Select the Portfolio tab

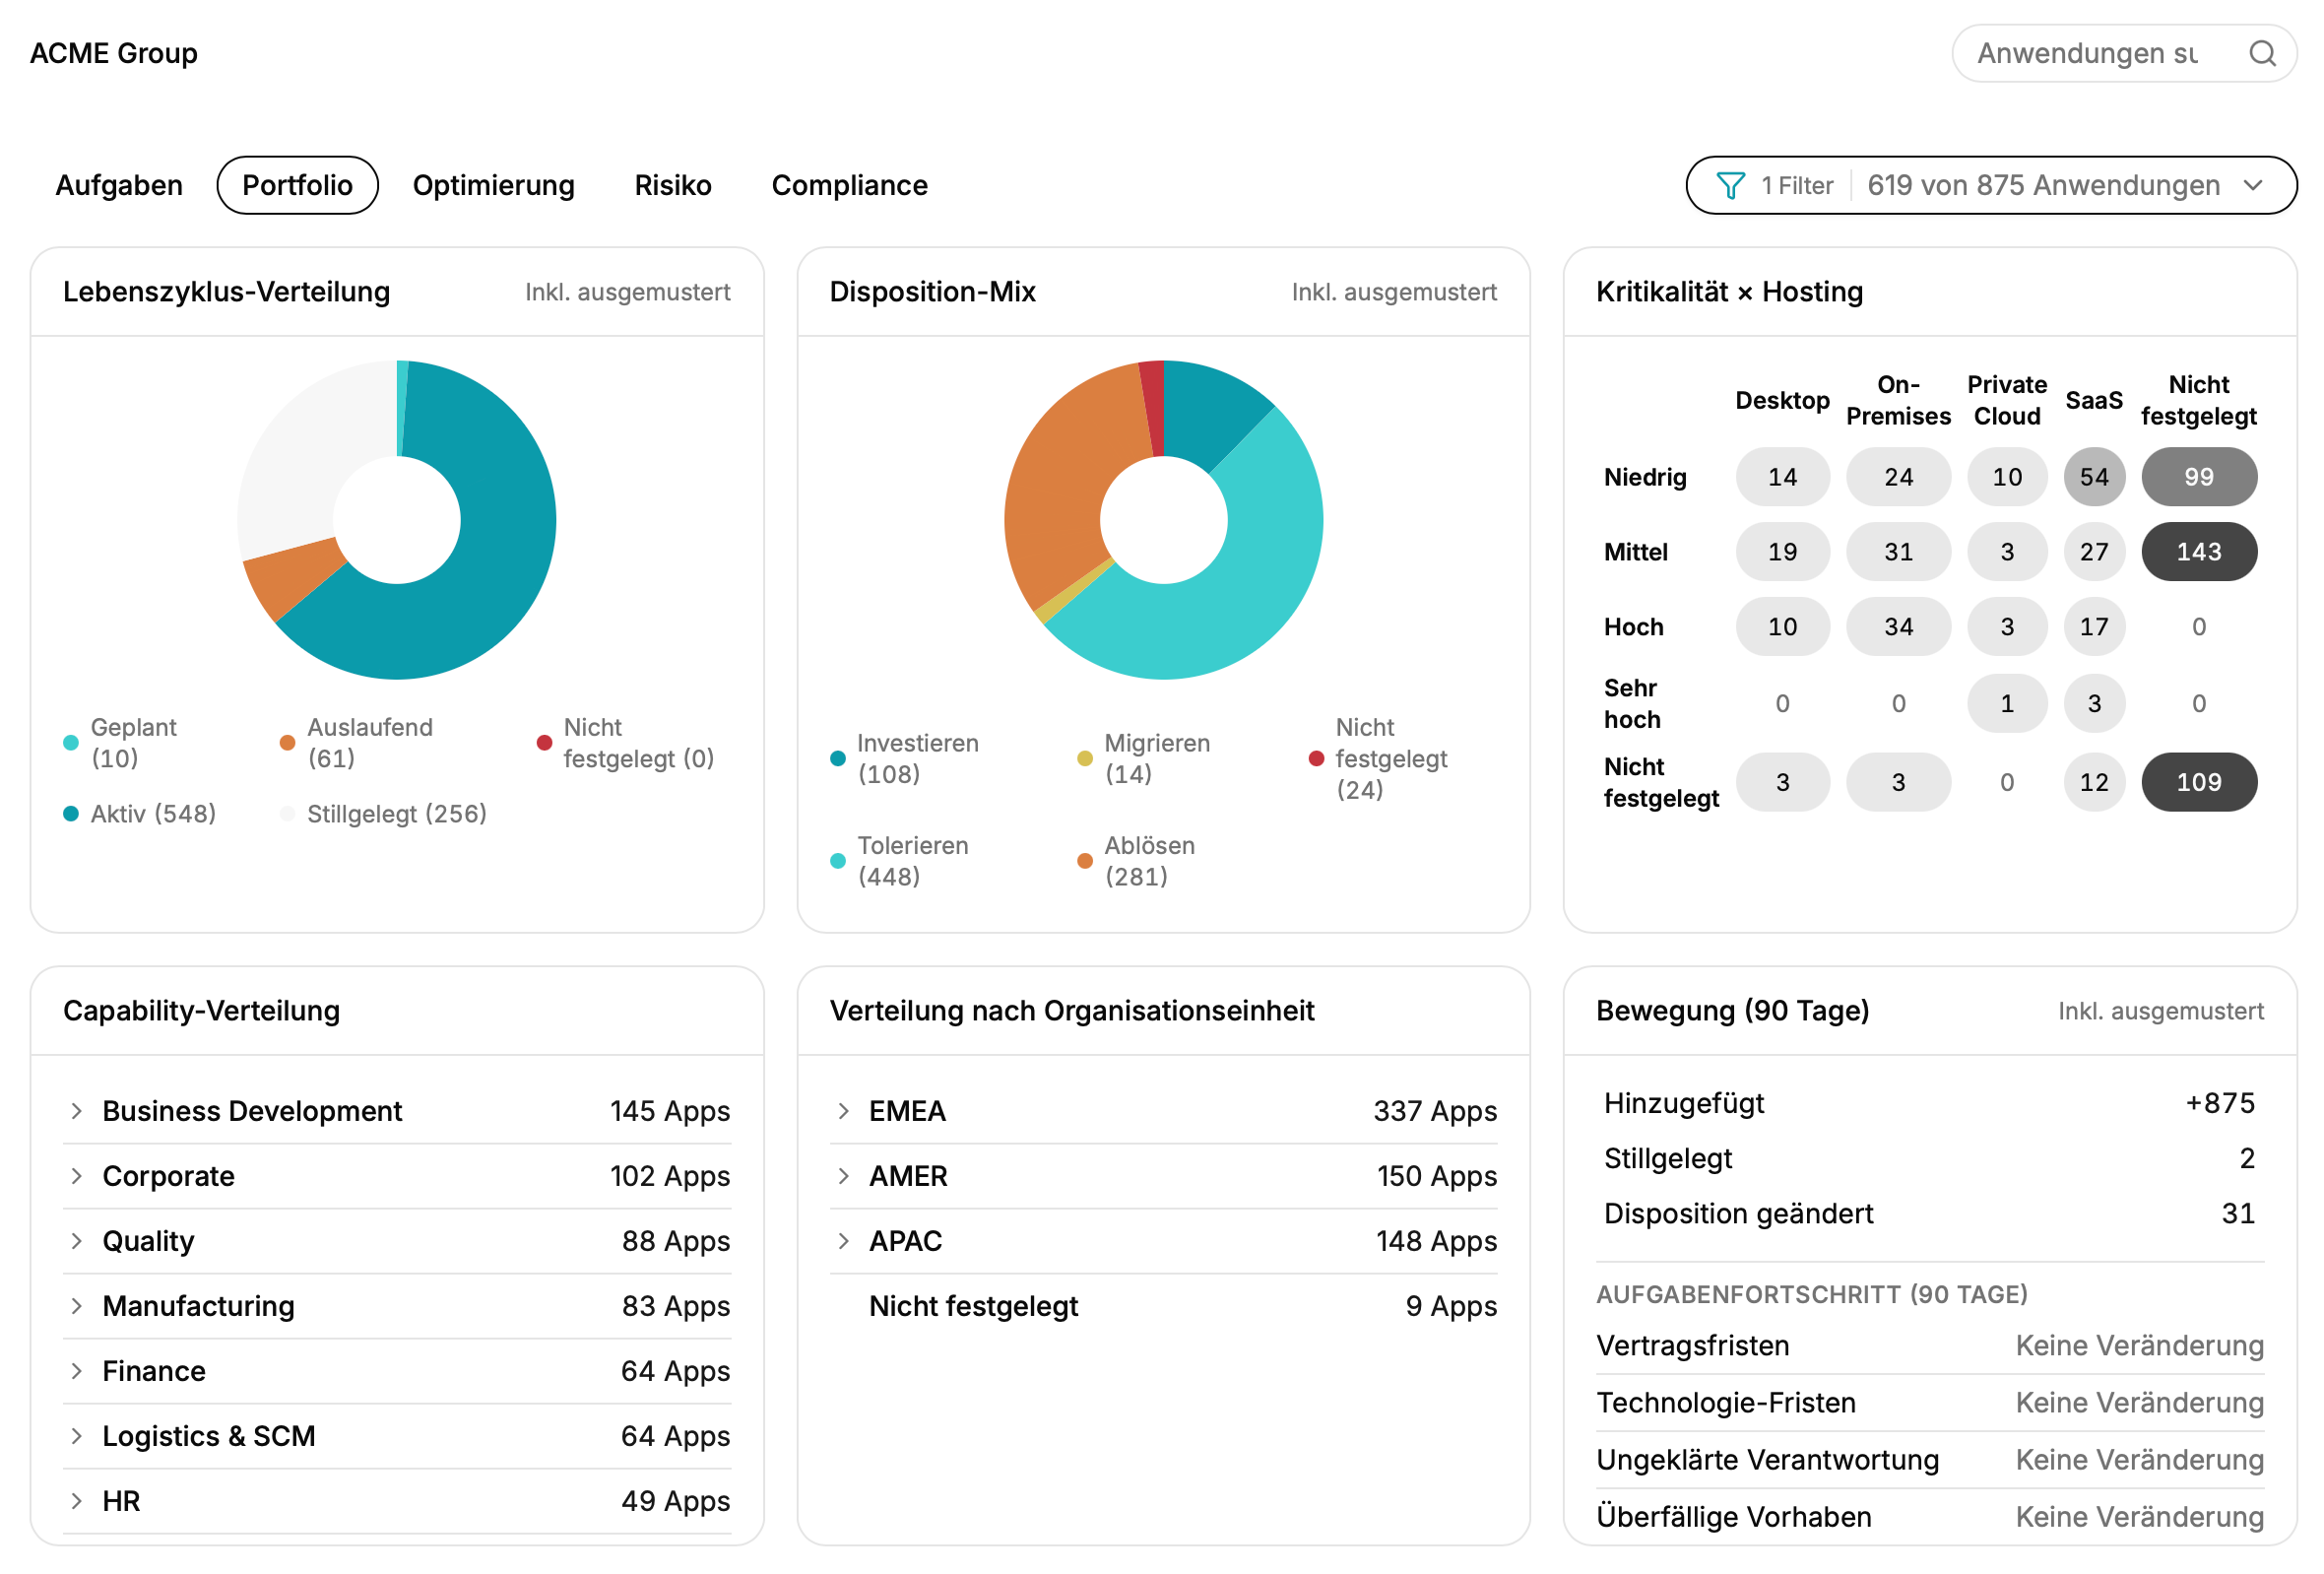click(x=297, y=185)
